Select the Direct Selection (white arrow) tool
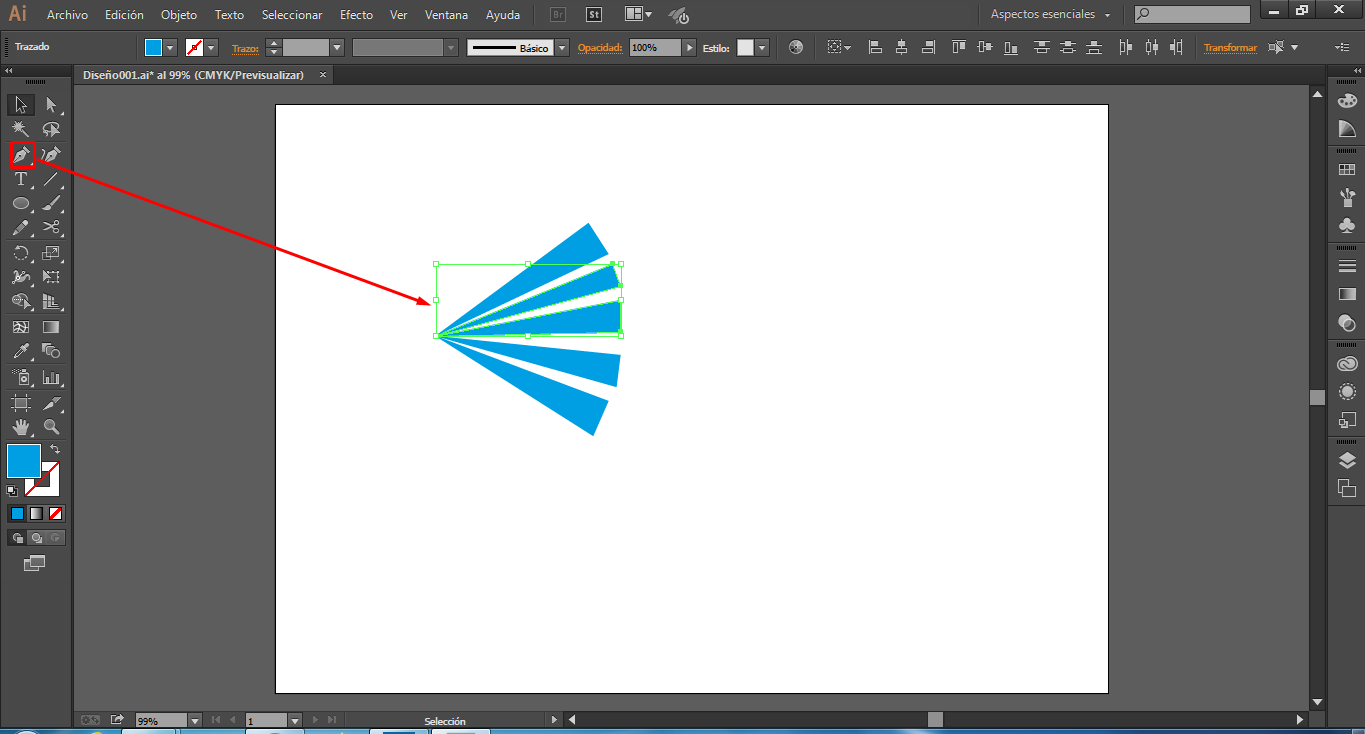Viewport: 1365px width, 734px height. tap(52, 105)
